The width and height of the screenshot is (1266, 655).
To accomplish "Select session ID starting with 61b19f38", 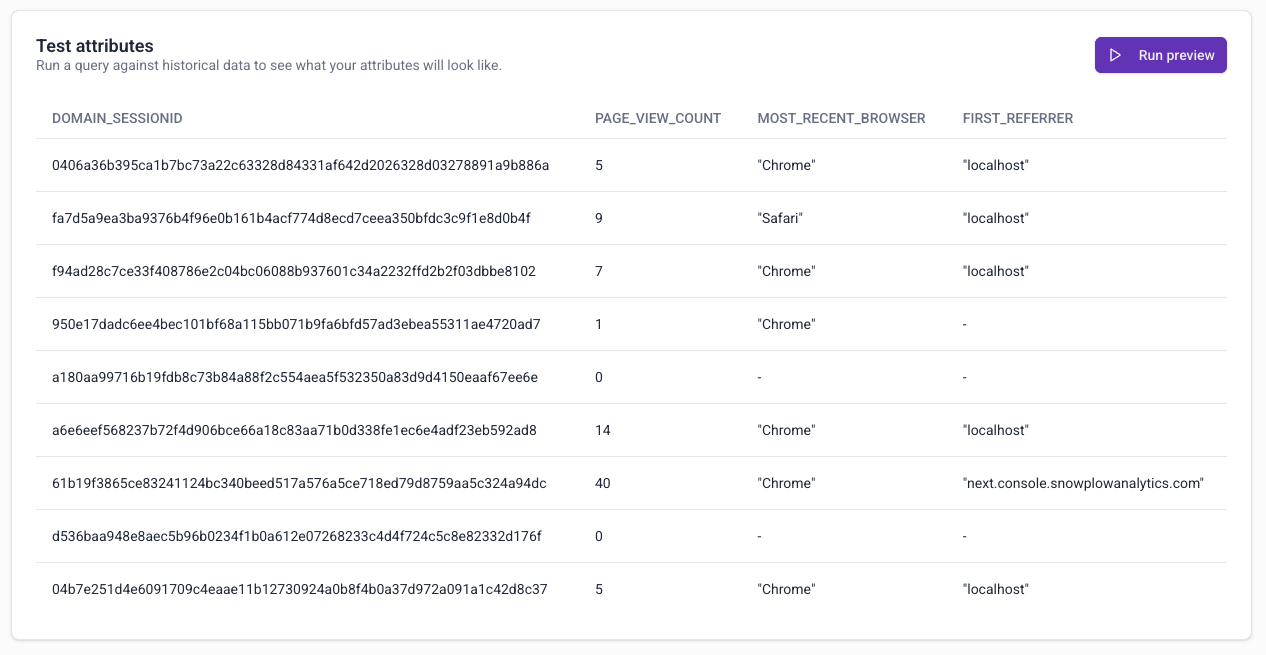I will [x=299, y=483].
